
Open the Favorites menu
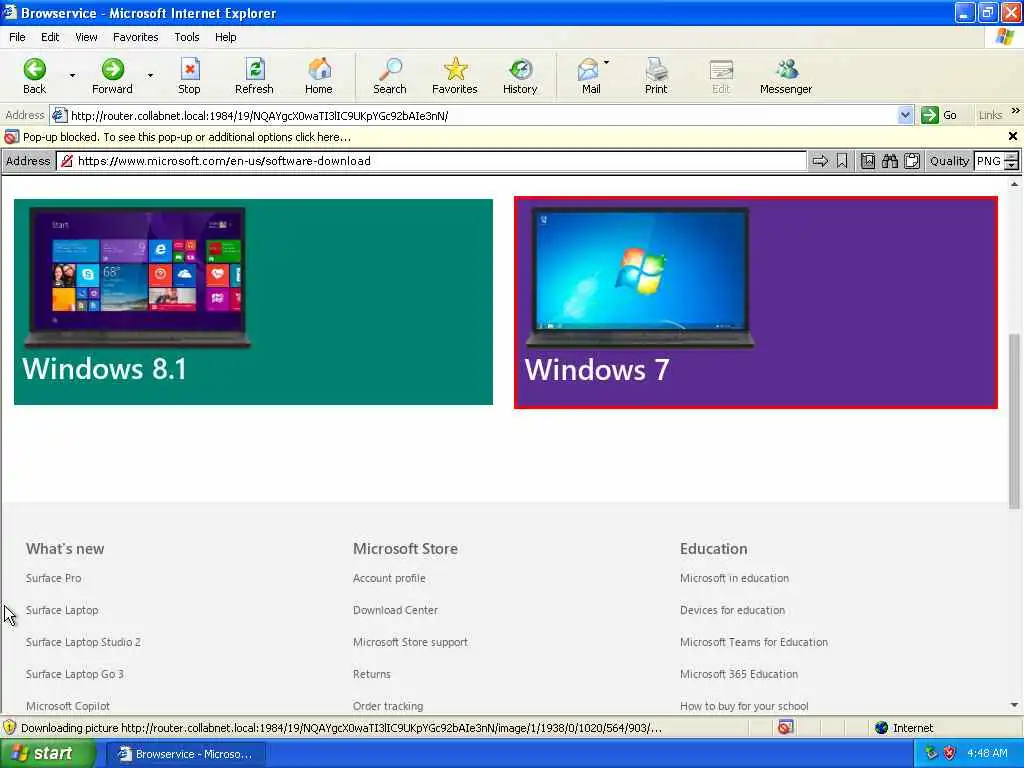click(136, 37)
